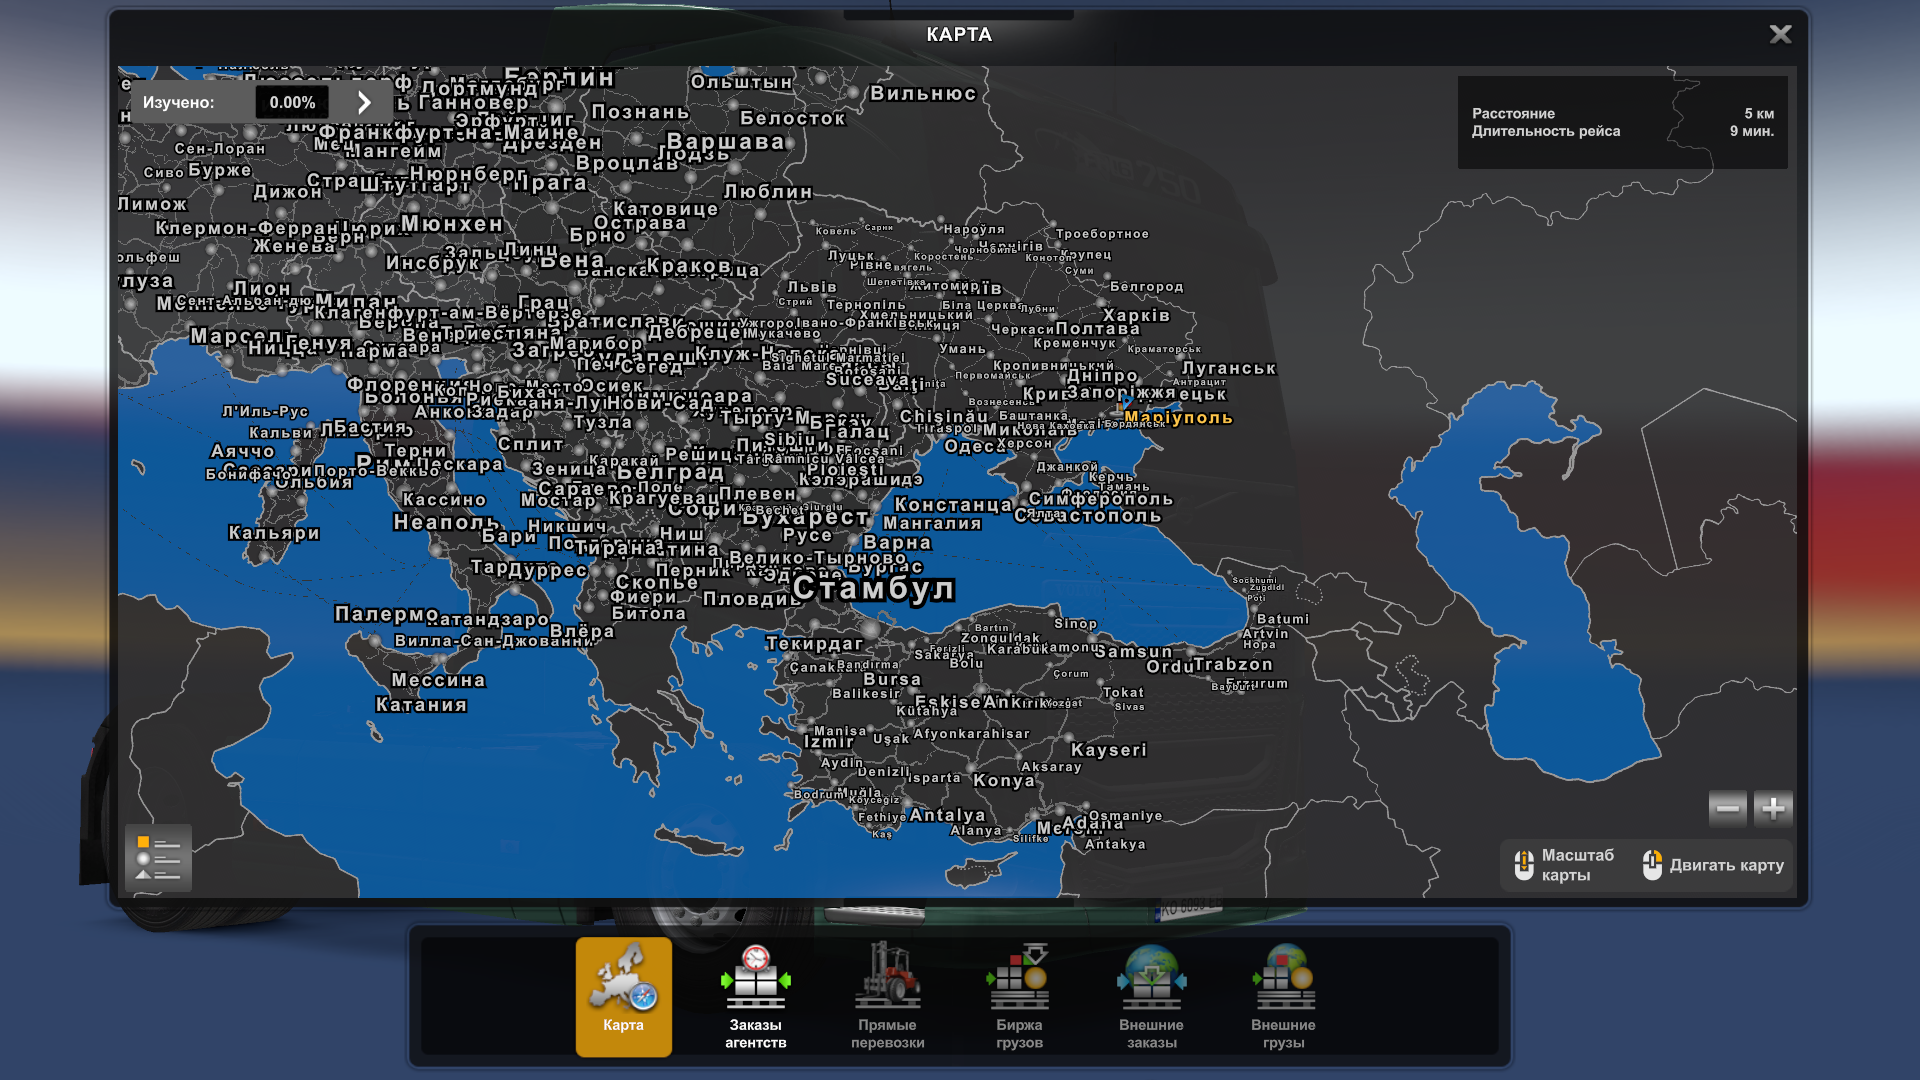Select Konya on the map
Screen dimensions: 1920x1080
pos(1004,780)
